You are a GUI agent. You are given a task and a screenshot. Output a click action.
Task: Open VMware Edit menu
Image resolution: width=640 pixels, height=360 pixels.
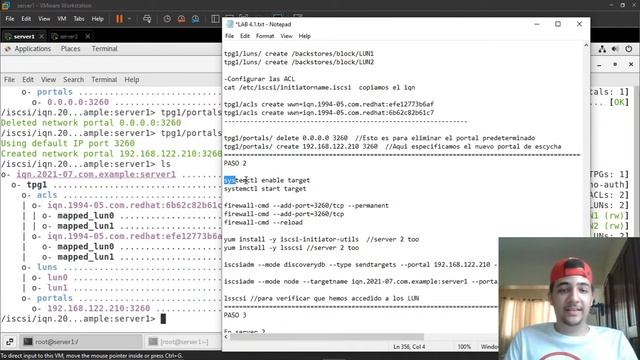[x=26, y=19]
